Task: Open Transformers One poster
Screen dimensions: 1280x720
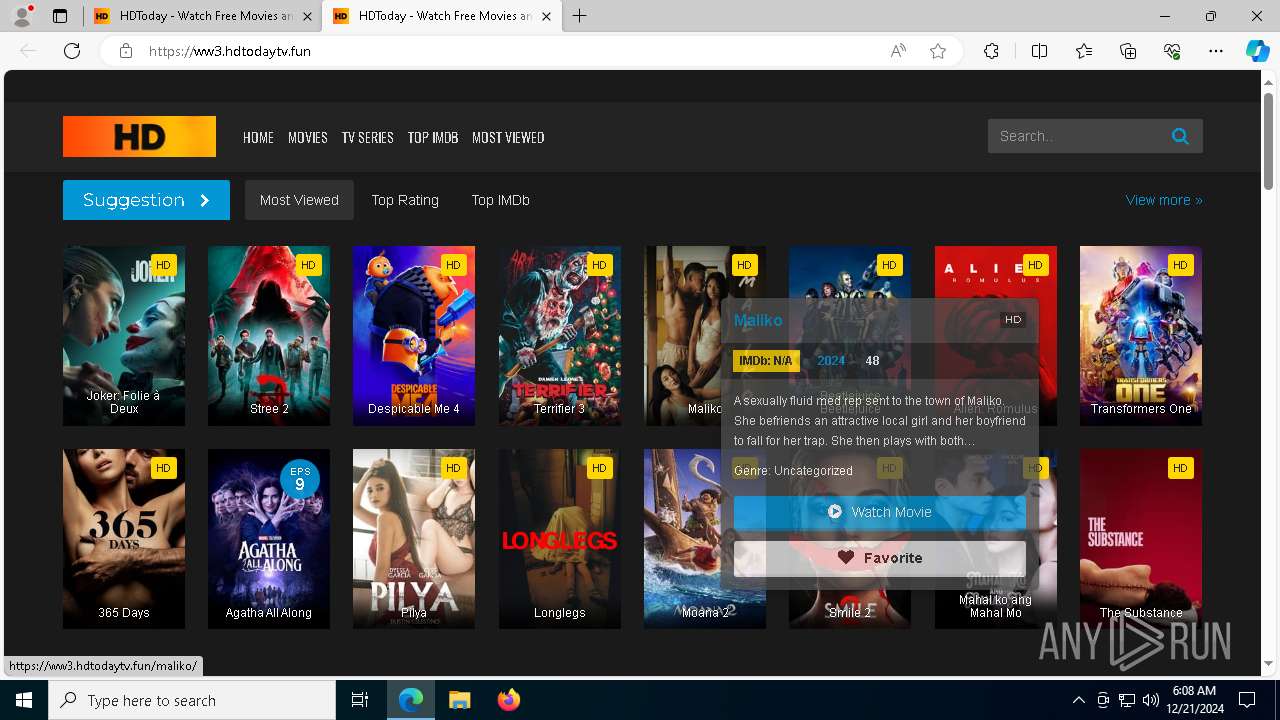Action: 1141,336
